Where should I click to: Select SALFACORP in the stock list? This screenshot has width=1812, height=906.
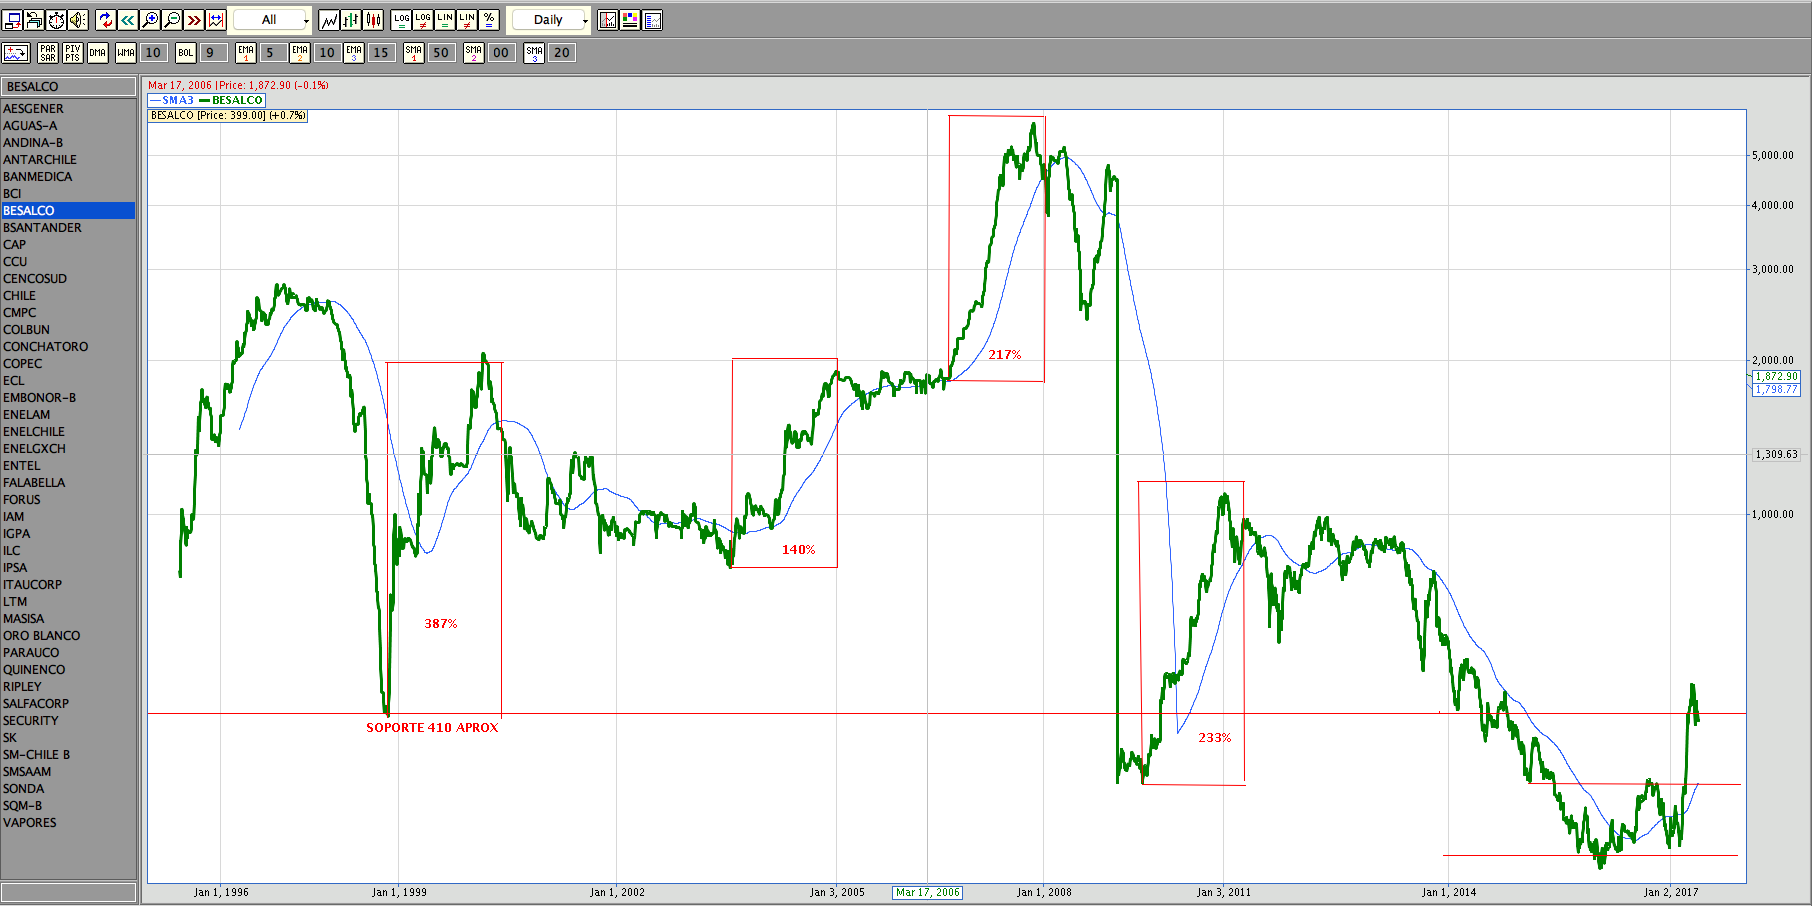68,704
